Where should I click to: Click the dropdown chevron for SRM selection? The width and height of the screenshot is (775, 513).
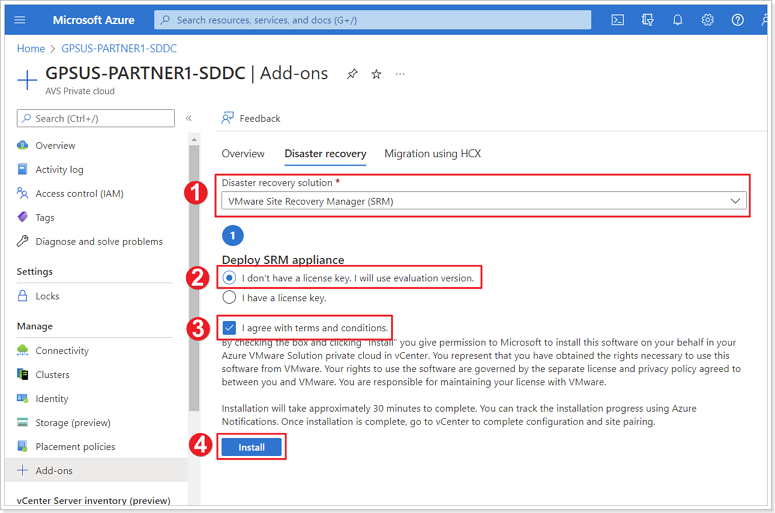pos(735,201)
